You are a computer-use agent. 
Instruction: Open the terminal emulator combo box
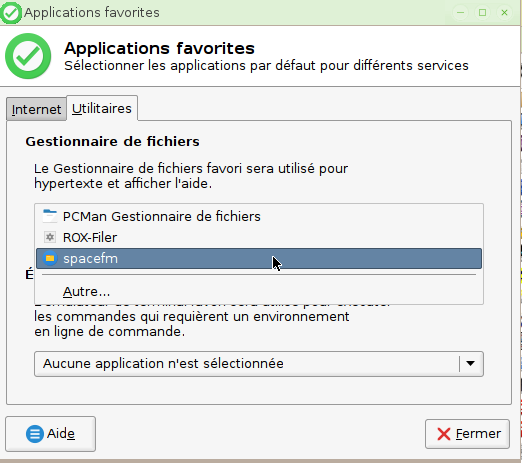(259, 364)
